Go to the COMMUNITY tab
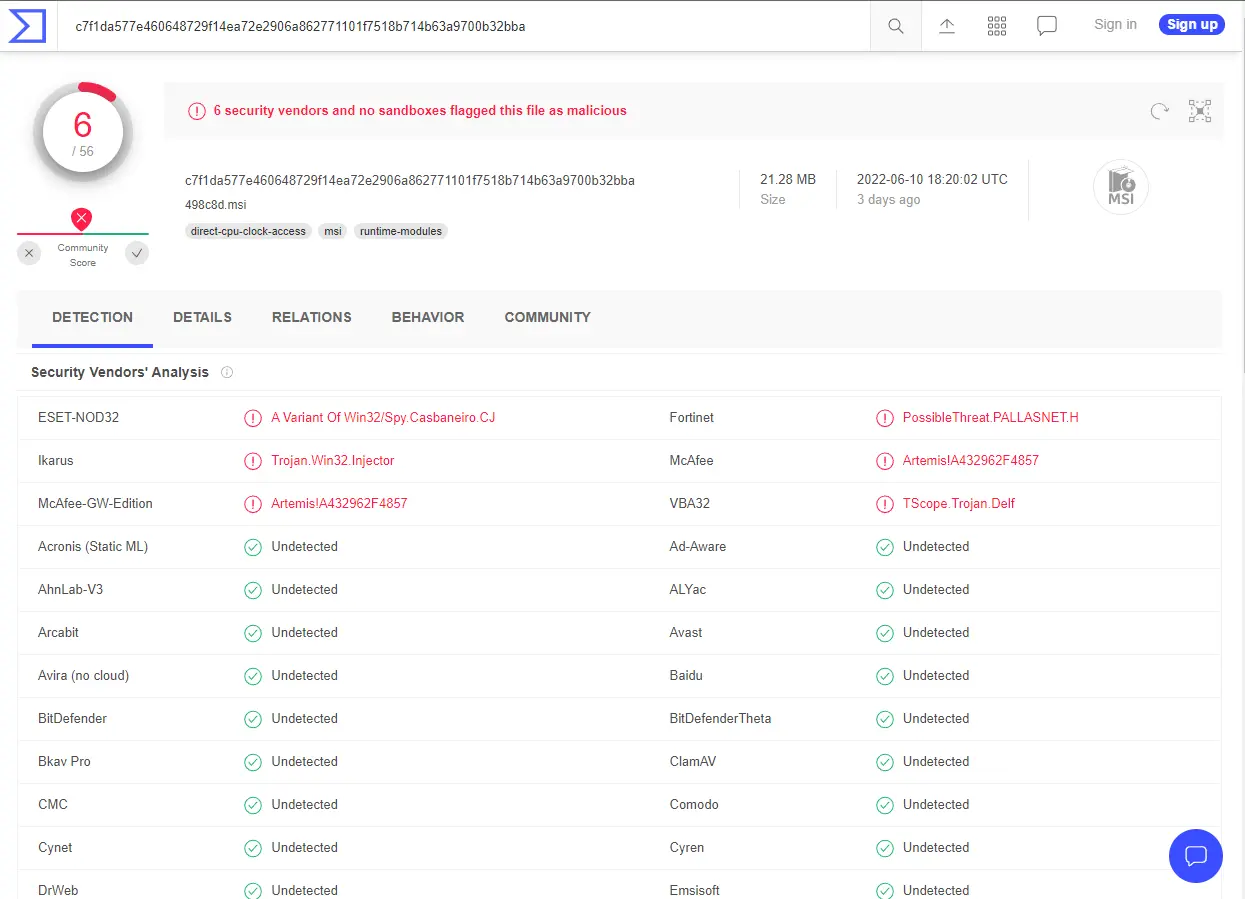Screen dimensions: 1245x899 (547, 317)
